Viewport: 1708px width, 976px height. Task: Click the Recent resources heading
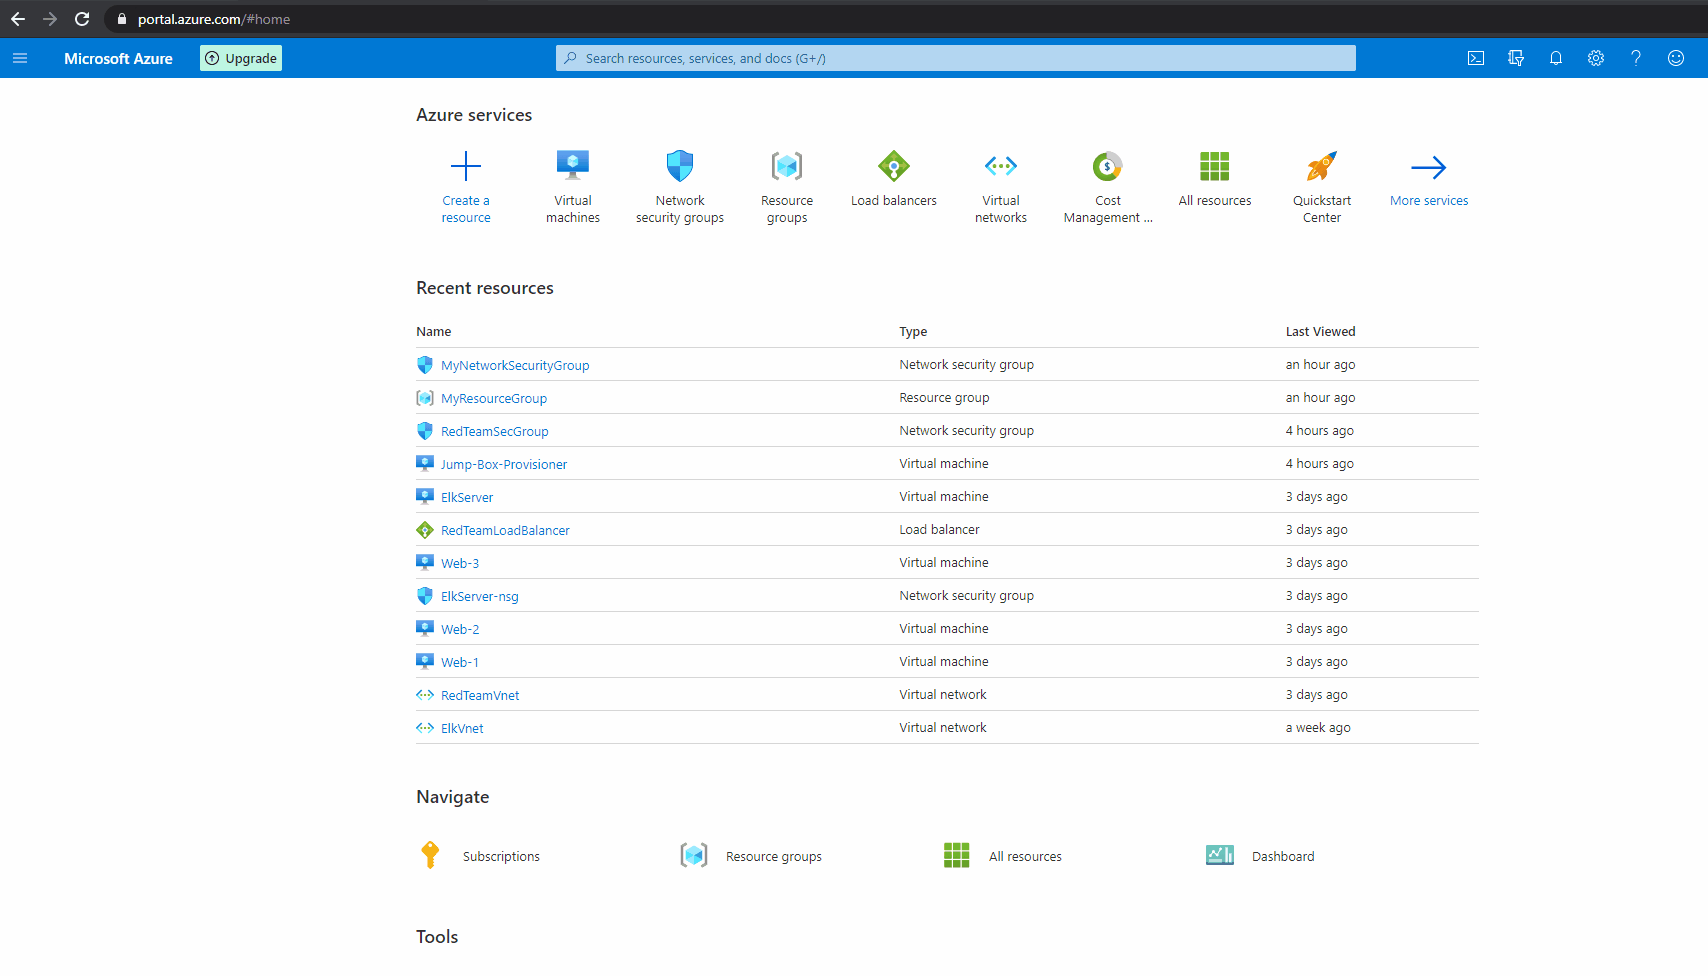pos(485,288)
